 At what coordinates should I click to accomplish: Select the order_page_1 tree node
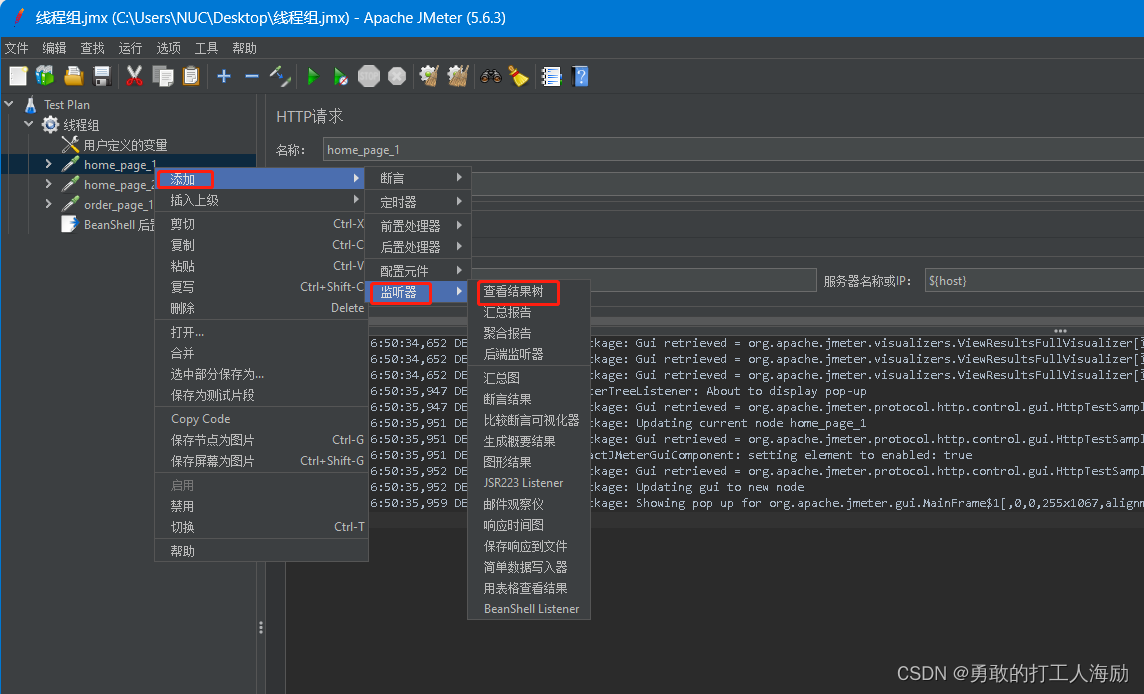click(x=118, y=204)
